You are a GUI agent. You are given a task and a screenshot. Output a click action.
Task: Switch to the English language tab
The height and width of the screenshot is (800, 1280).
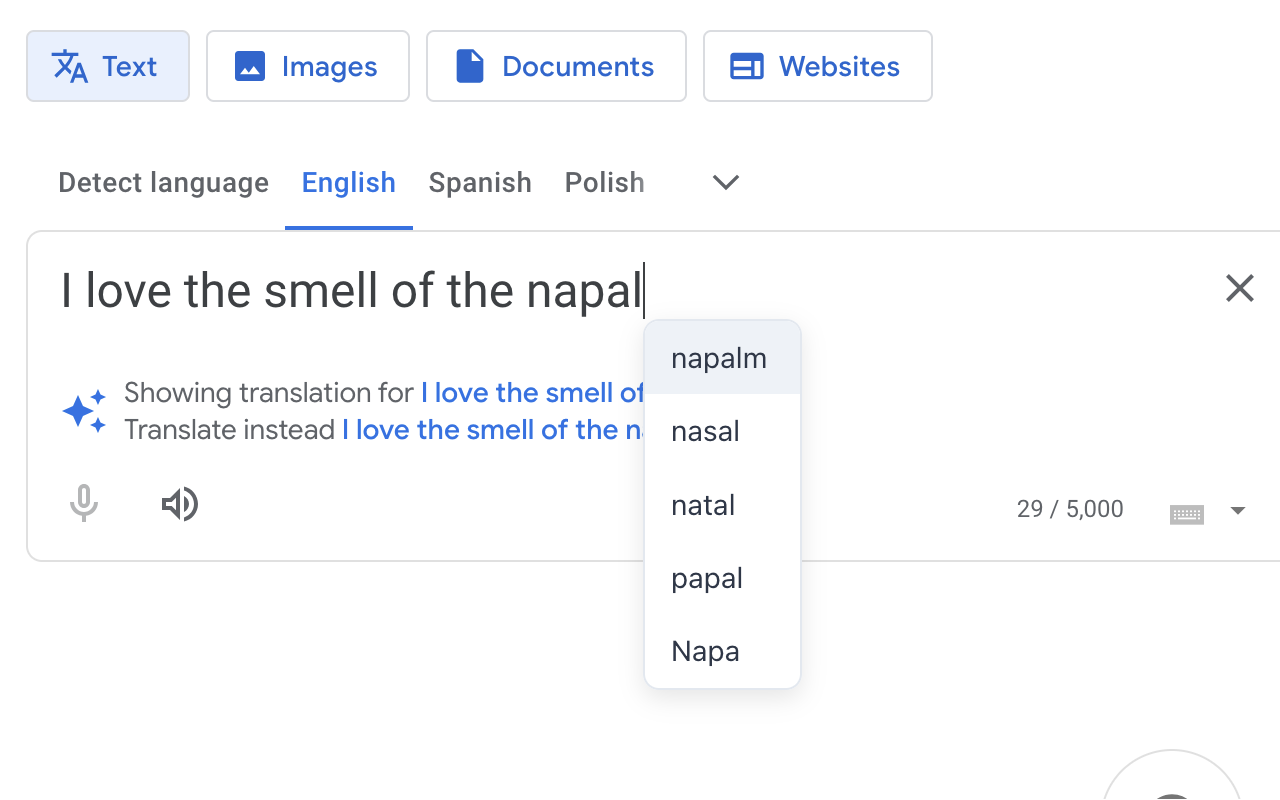[348, 182]
